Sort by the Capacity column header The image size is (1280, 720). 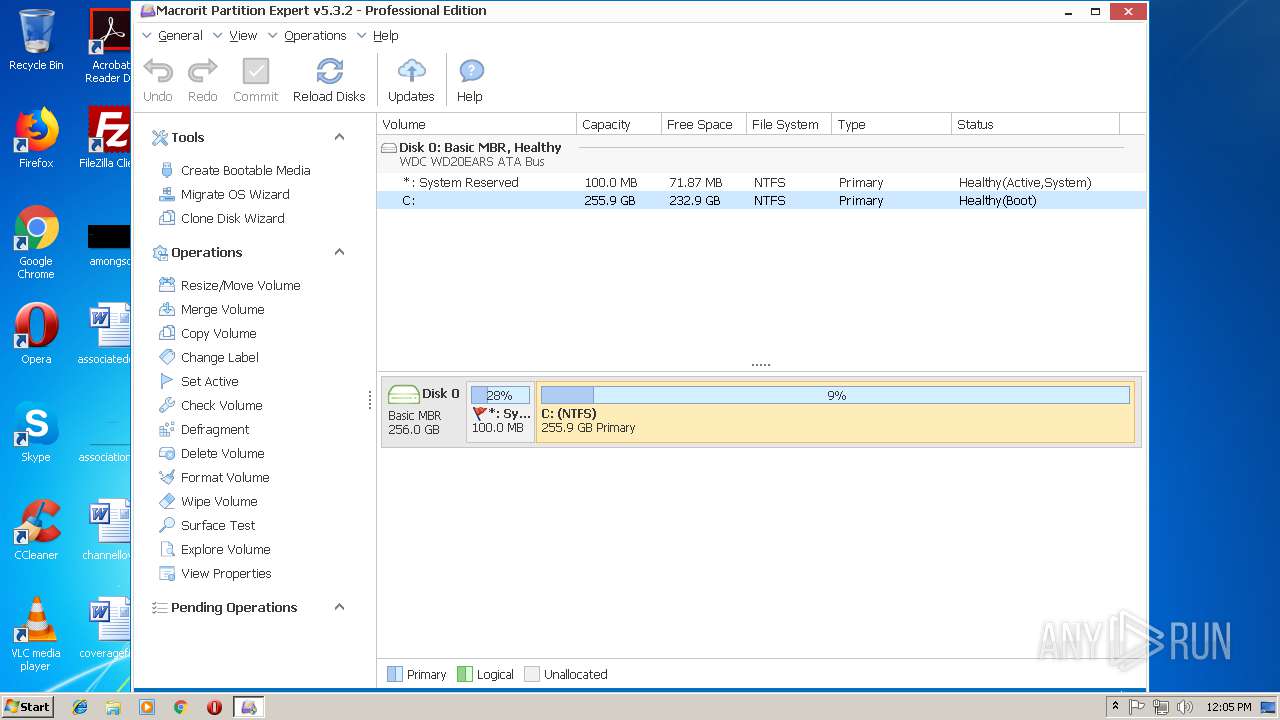(619, 124)
